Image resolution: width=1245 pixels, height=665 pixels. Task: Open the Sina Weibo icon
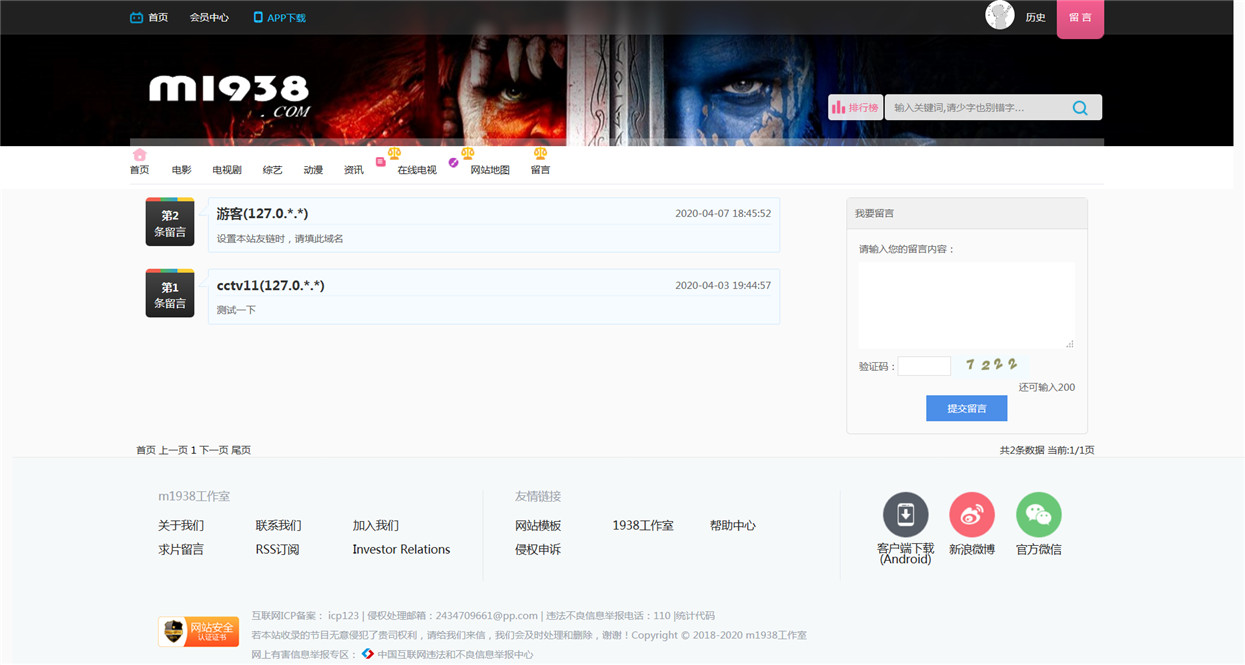coord(972,515)
